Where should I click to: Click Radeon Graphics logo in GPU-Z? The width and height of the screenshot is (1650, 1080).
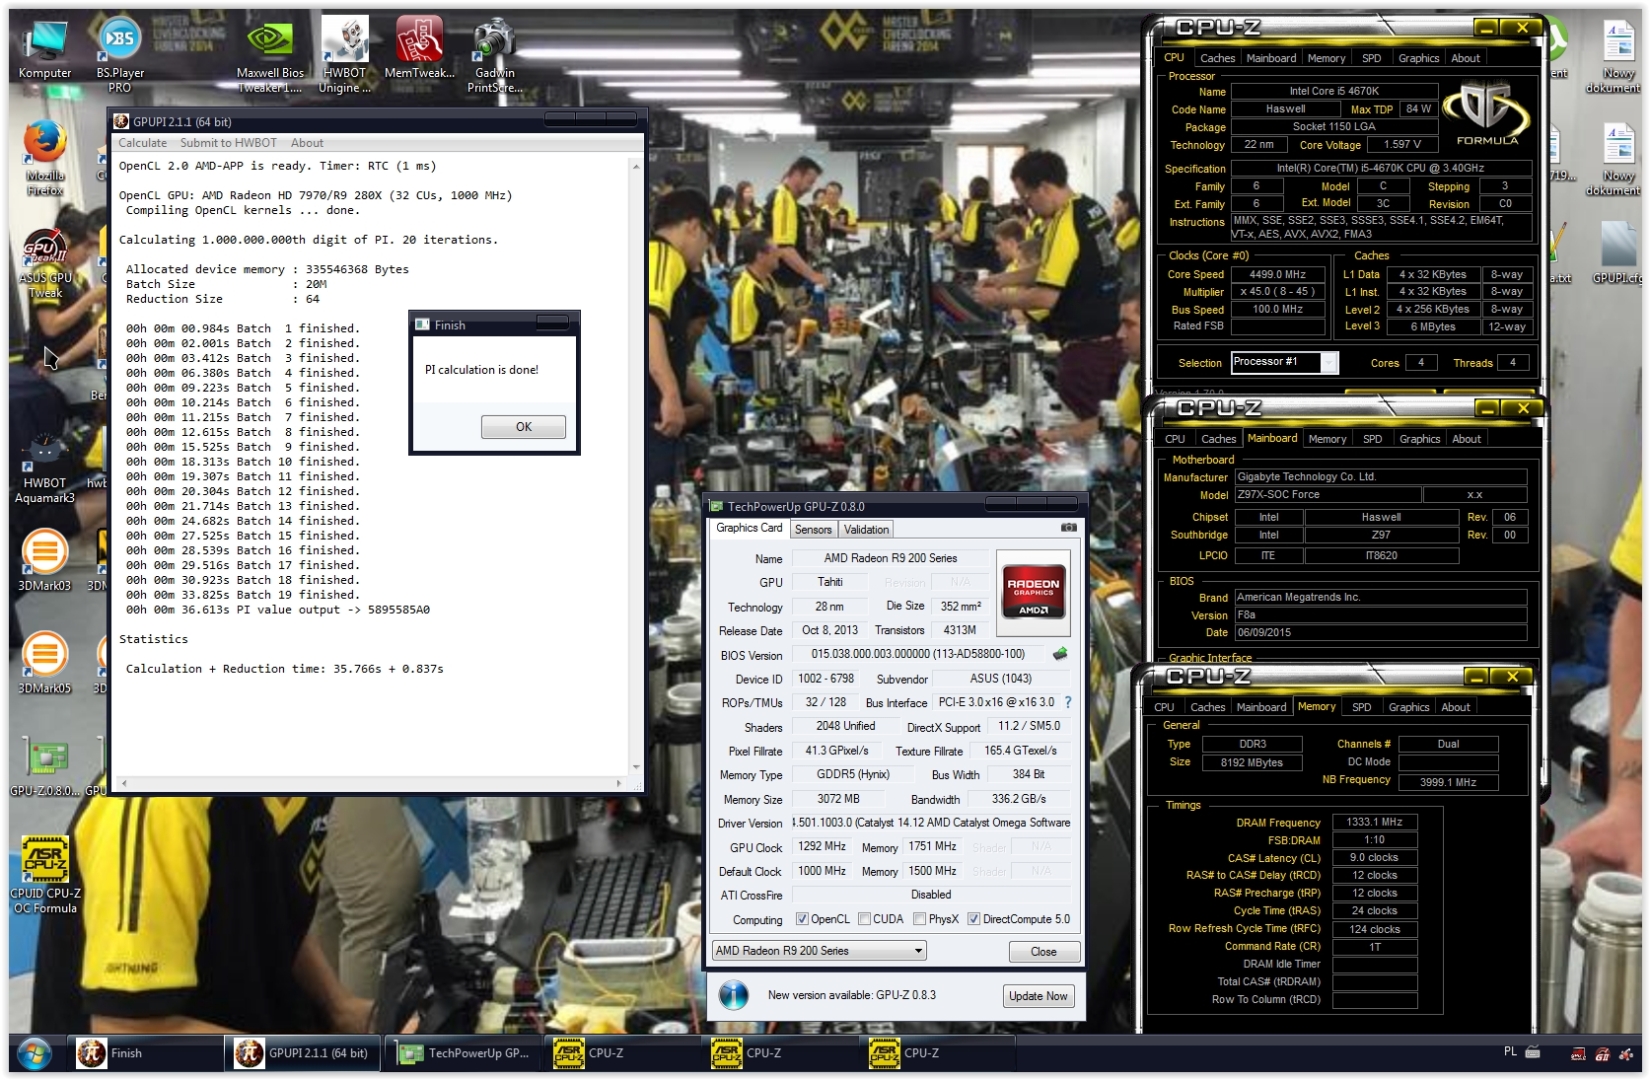[1033, 592]
